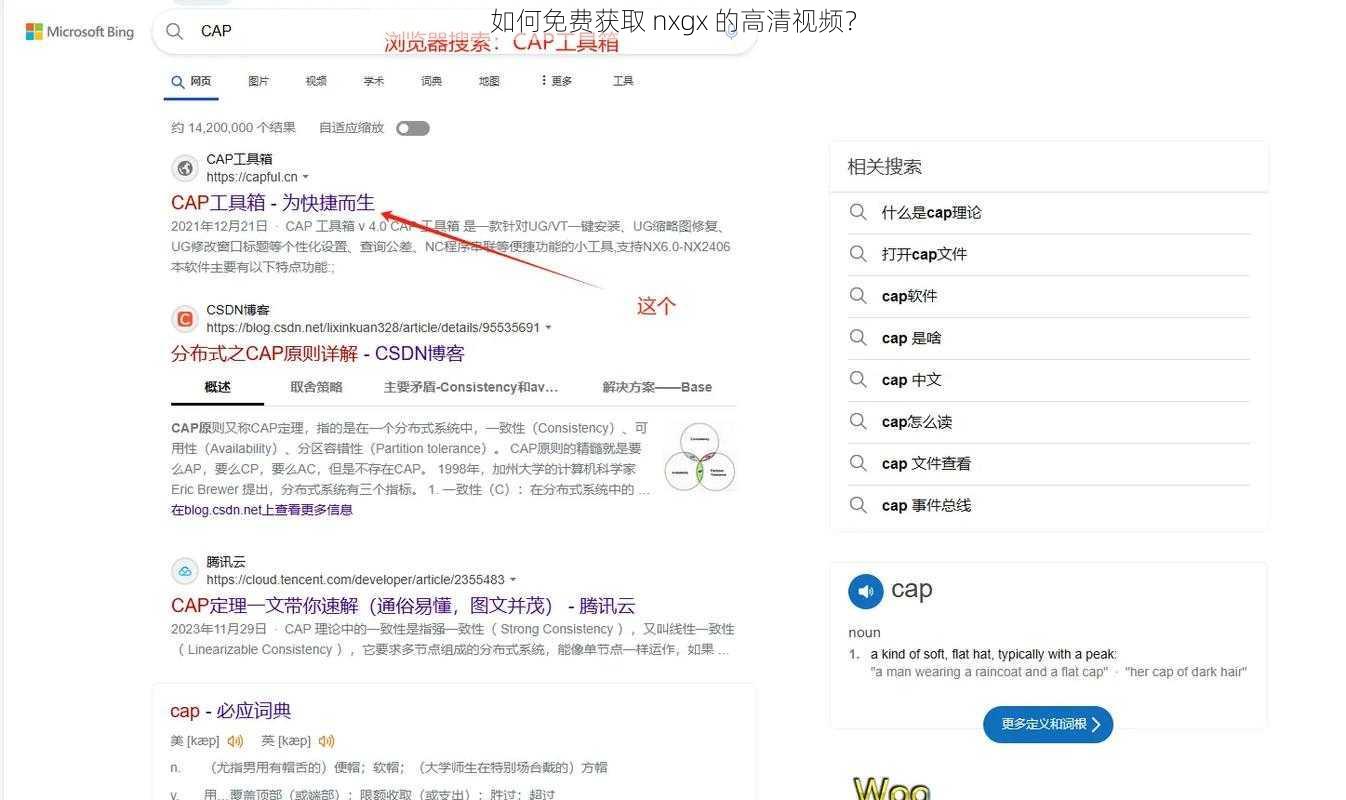This screenshot has width=1346, height=800.
Task: Click search icon beside cap怎么读
Action: coord(858,422)
